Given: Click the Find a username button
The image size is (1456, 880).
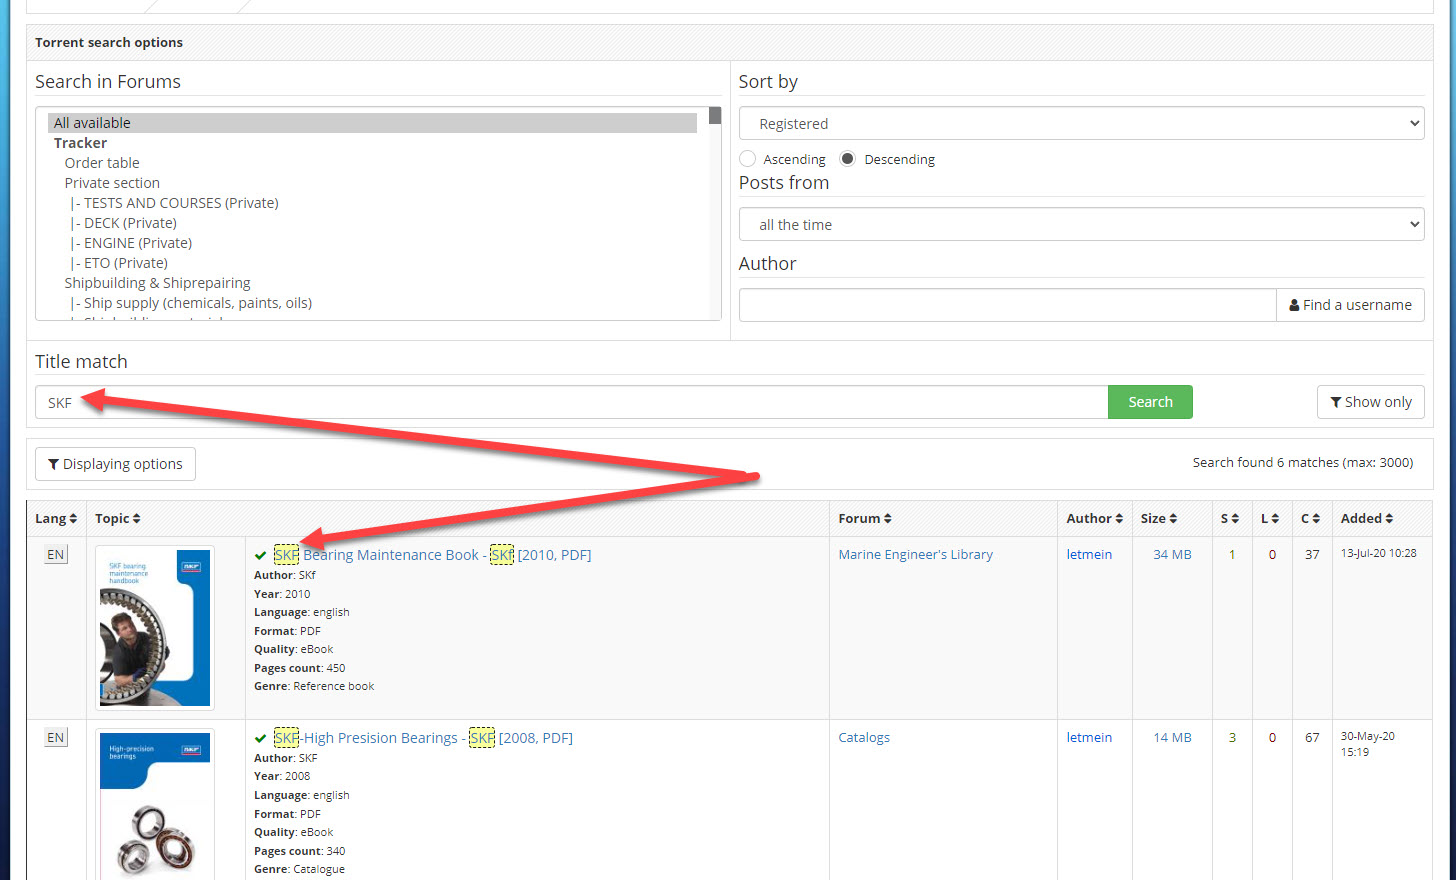Looking at the screenshot, I should pyautogui.click(x=1350, y=305).
